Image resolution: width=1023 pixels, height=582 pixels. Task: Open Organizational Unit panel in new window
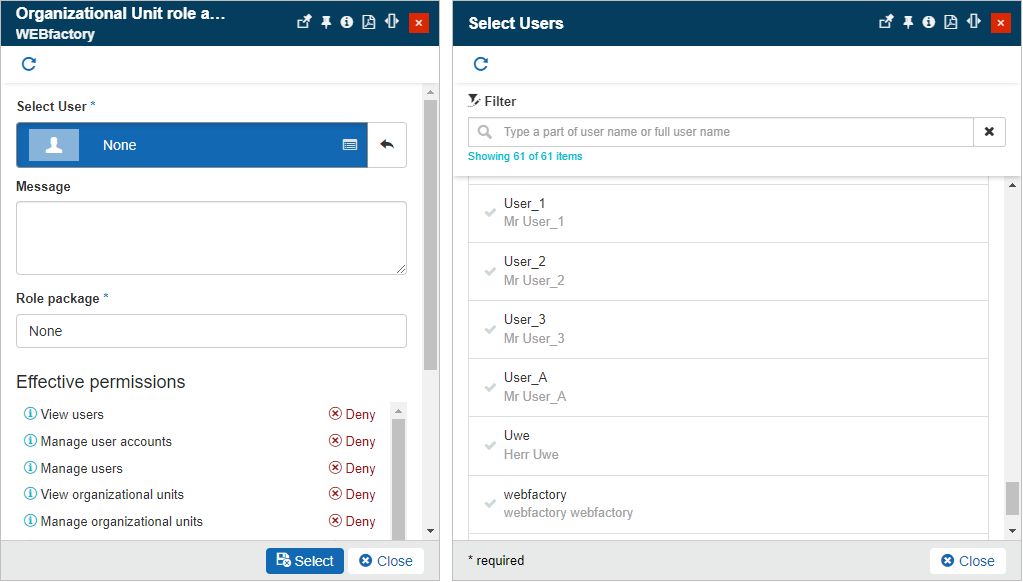click(x=303, y=21)
